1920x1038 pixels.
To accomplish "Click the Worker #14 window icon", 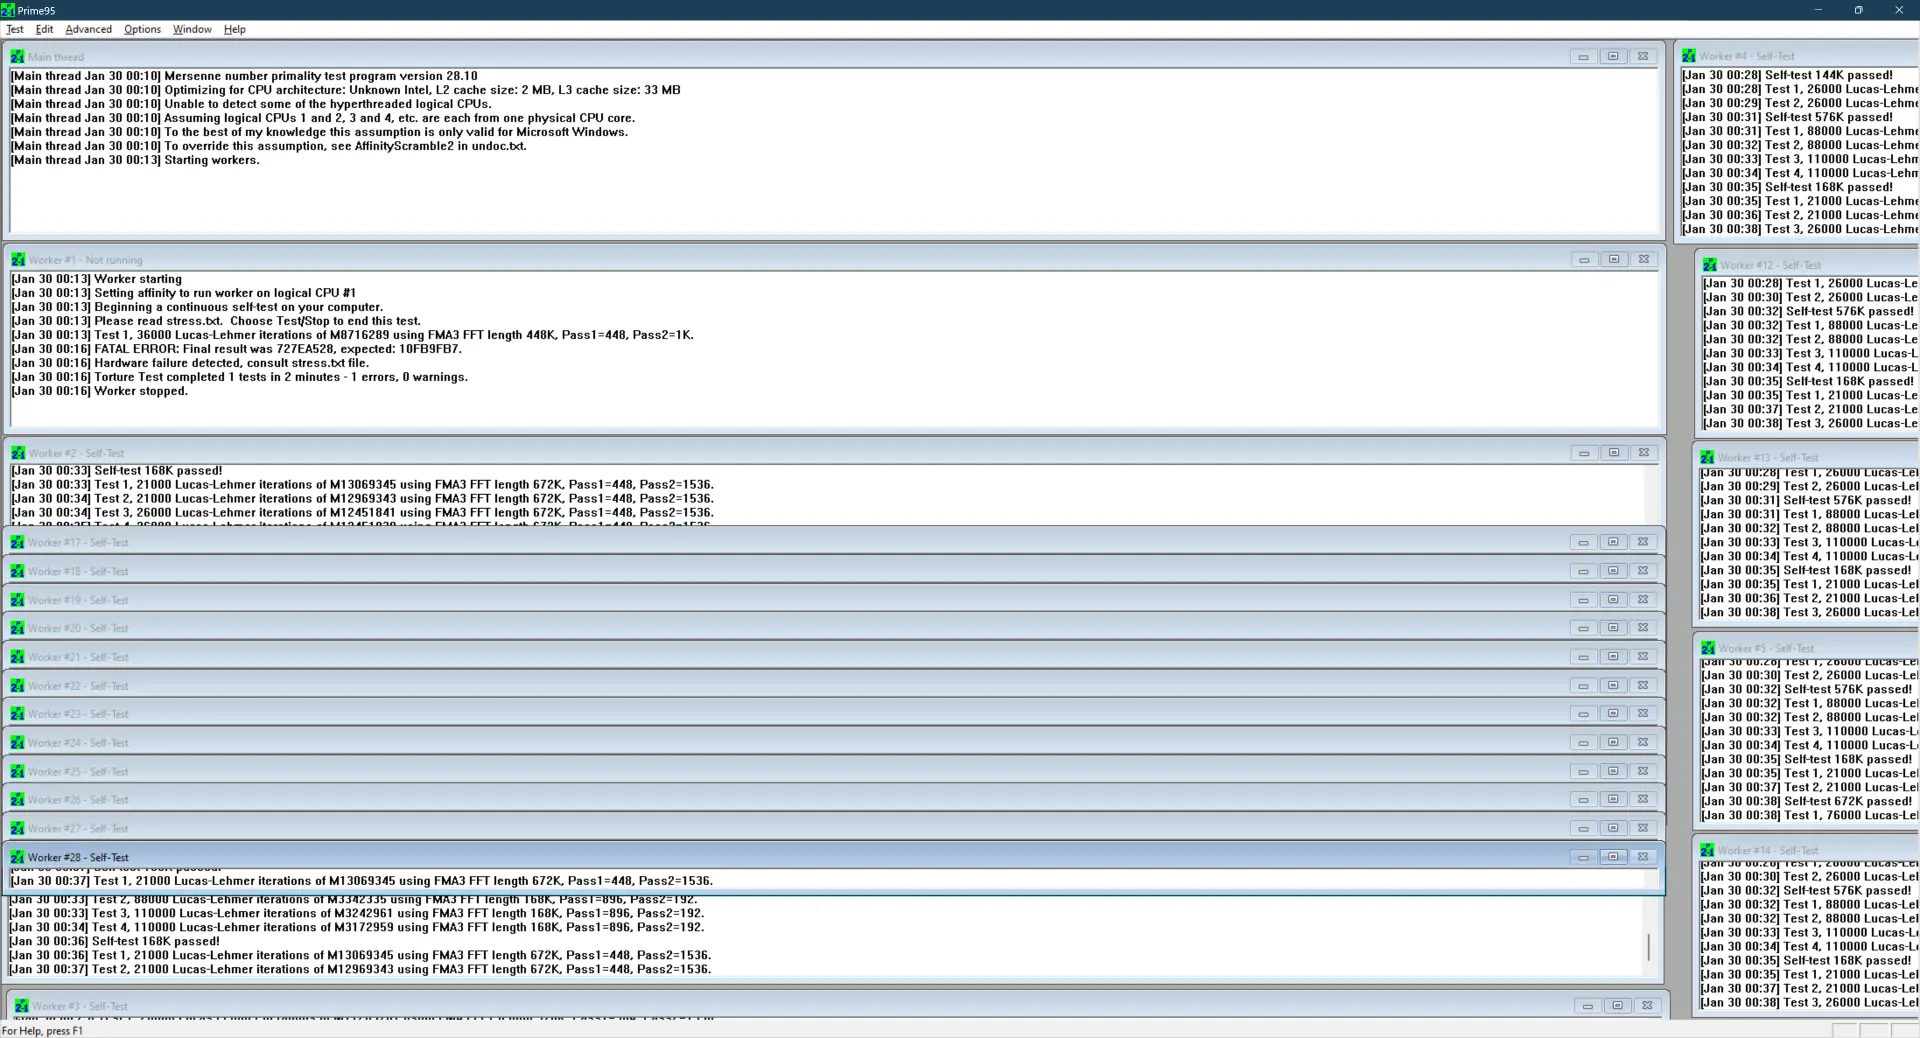I will [x=1707, y=850].
